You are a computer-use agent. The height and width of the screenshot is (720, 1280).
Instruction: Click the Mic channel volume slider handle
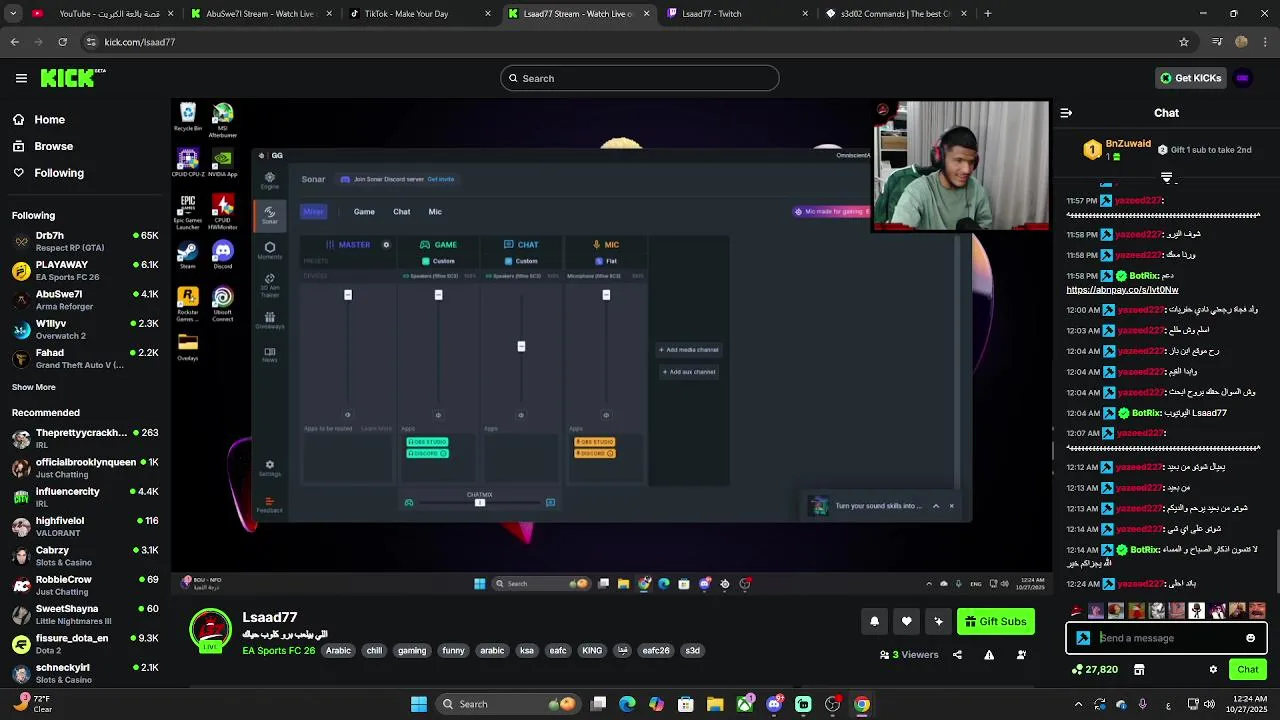606,295
